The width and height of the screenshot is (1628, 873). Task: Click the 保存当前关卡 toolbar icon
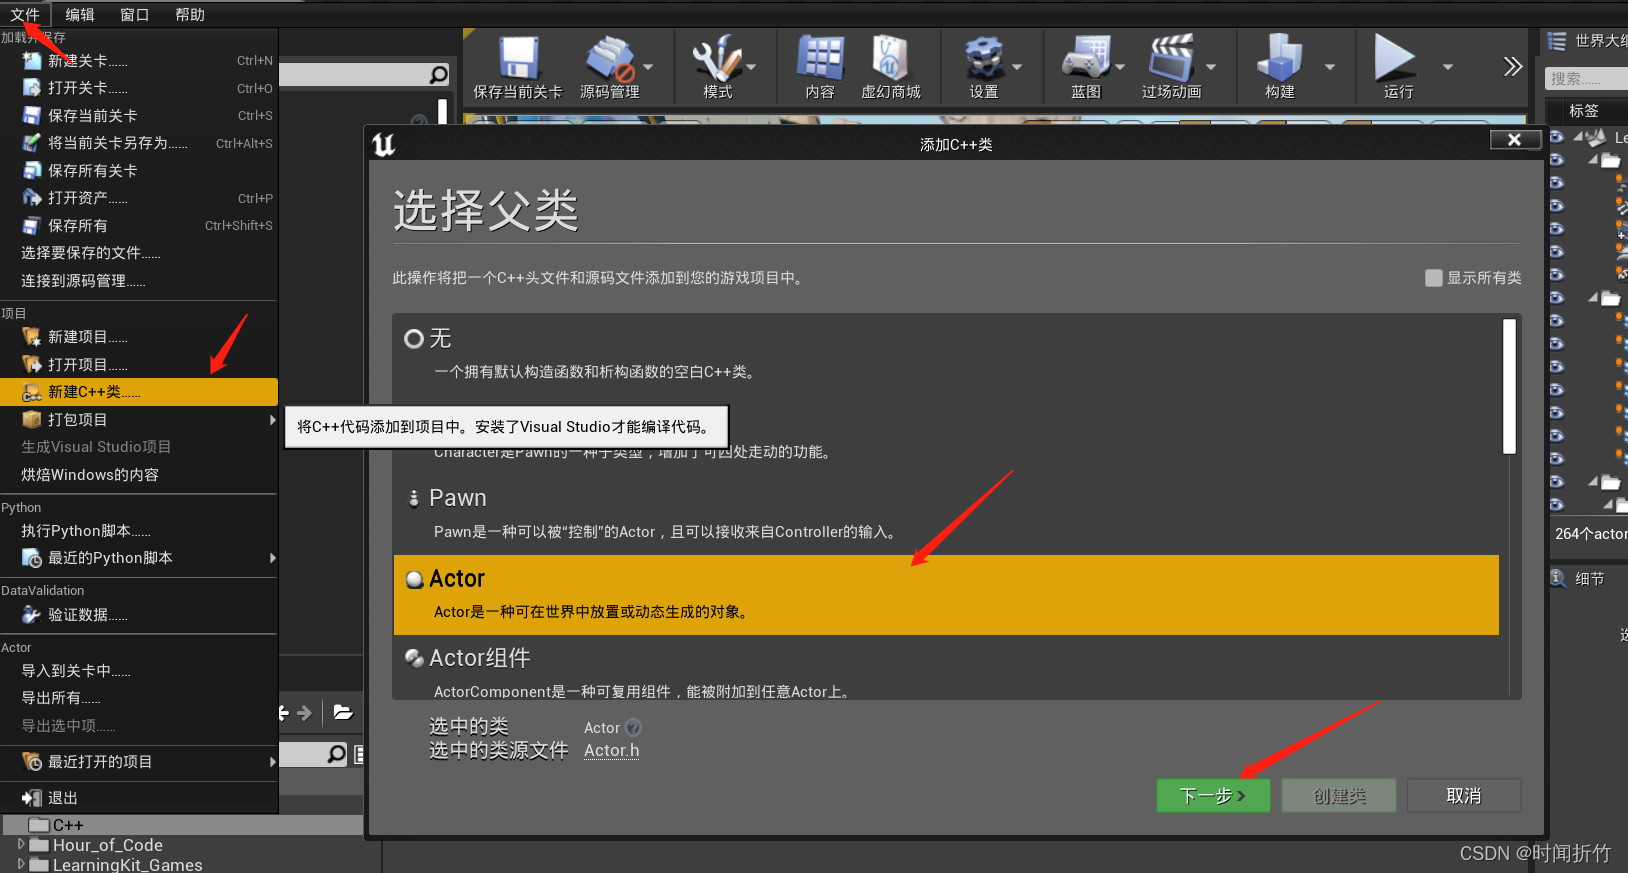coord(518,58)
